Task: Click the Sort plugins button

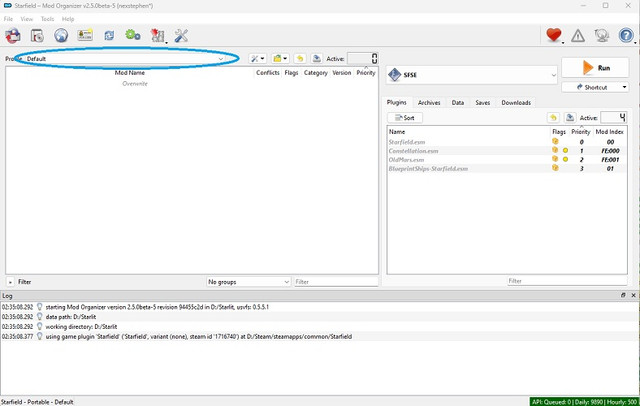Action: click(x=405, y=118)
